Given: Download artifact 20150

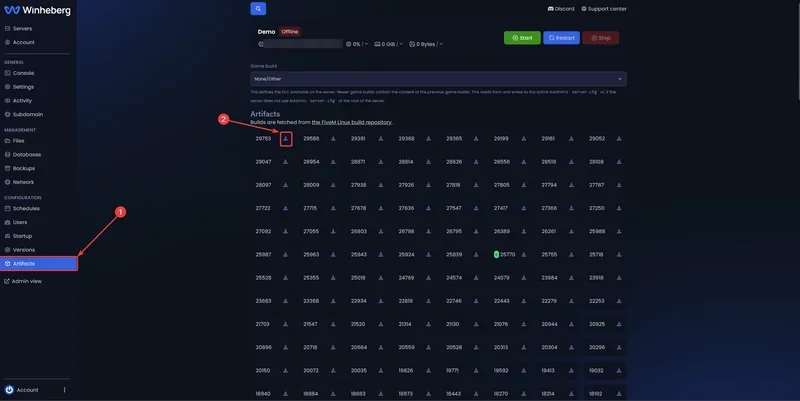Looking at the screenshot, I should [286, 371].
